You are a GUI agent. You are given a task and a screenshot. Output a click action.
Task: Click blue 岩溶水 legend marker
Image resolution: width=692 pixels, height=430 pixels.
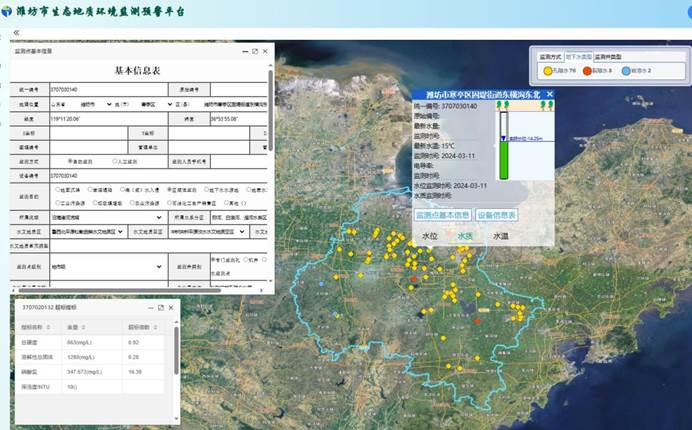626,71
